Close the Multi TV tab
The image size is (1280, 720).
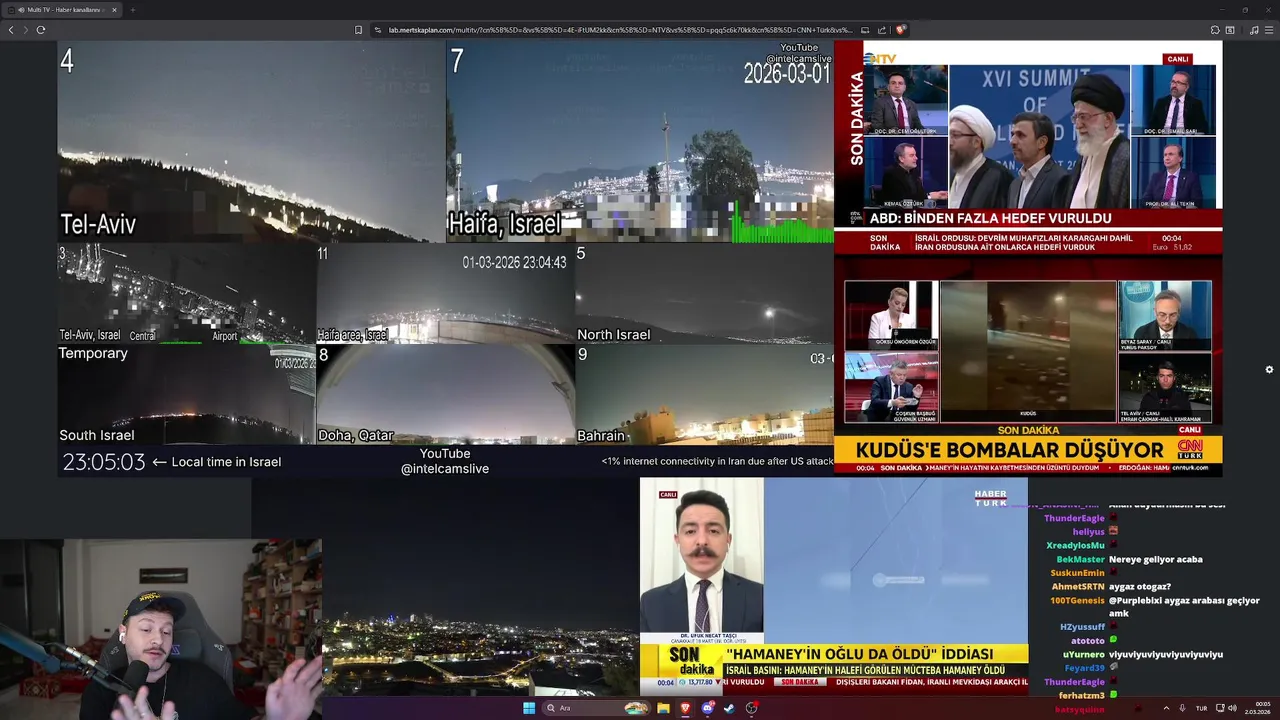[114, 10]
